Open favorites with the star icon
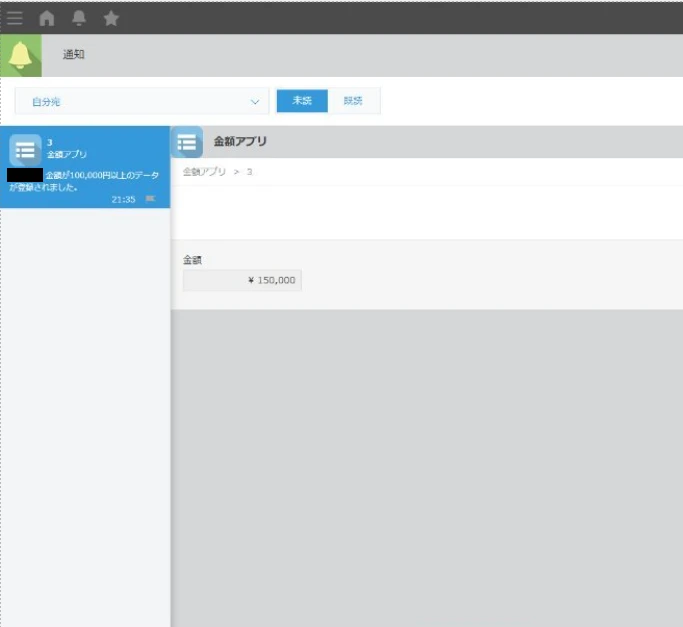683x627 pixels. 111,18
